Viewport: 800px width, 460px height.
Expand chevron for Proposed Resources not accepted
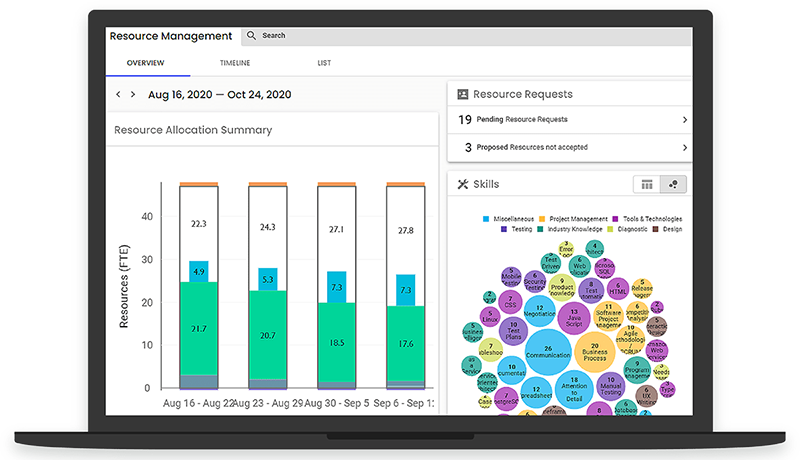click(684, 148)
